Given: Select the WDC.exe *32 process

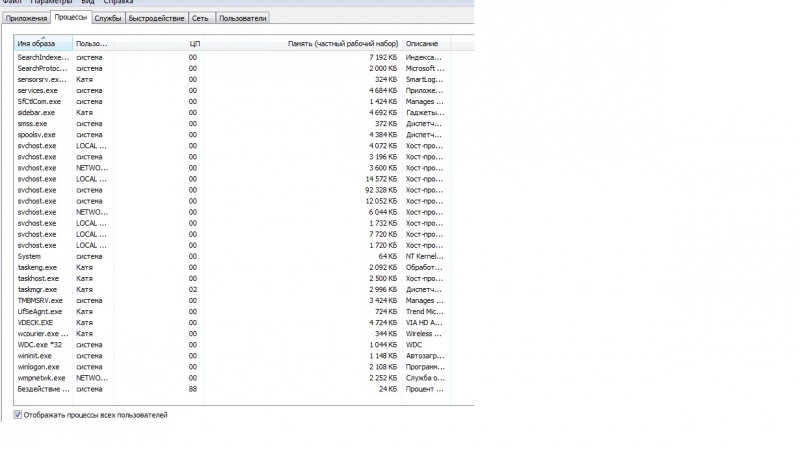Looking at the screenshot, I should pos(232,345).
